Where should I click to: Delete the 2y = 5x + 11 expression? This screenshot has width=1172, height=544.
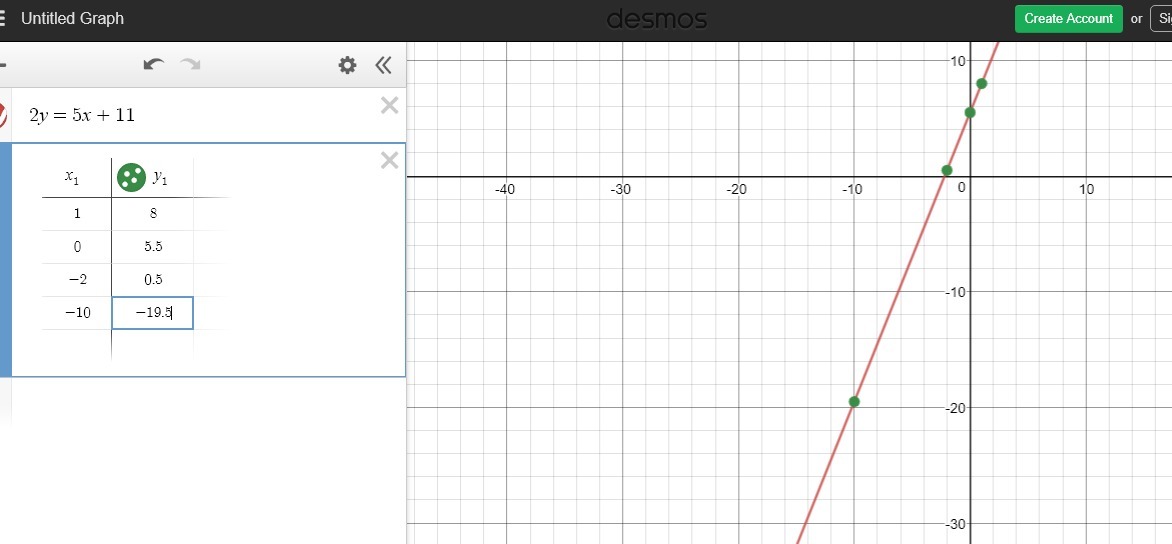[389, 105]
